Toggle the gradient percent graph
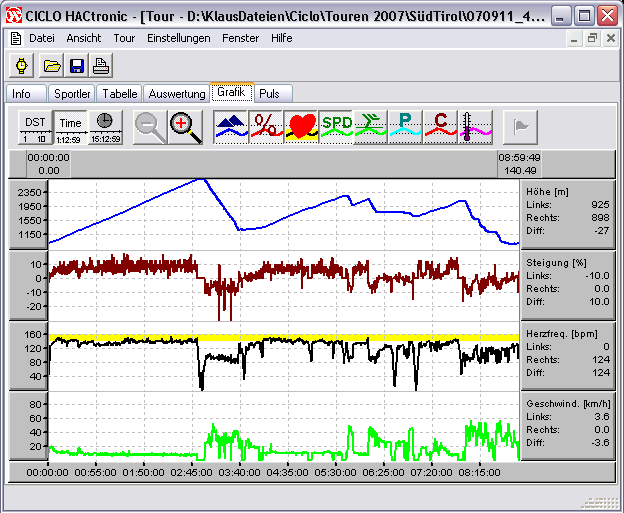The image size is (624, 513). [x=266, y=128]
